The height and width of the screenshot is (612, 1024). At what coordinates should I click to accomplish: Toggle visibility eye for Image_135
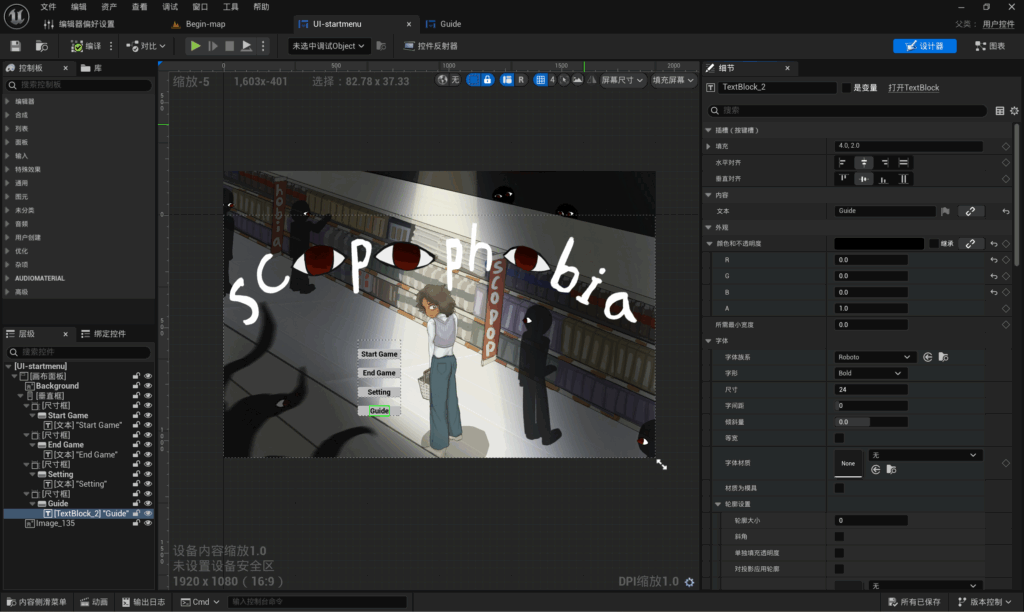click(x=148, y=523)
